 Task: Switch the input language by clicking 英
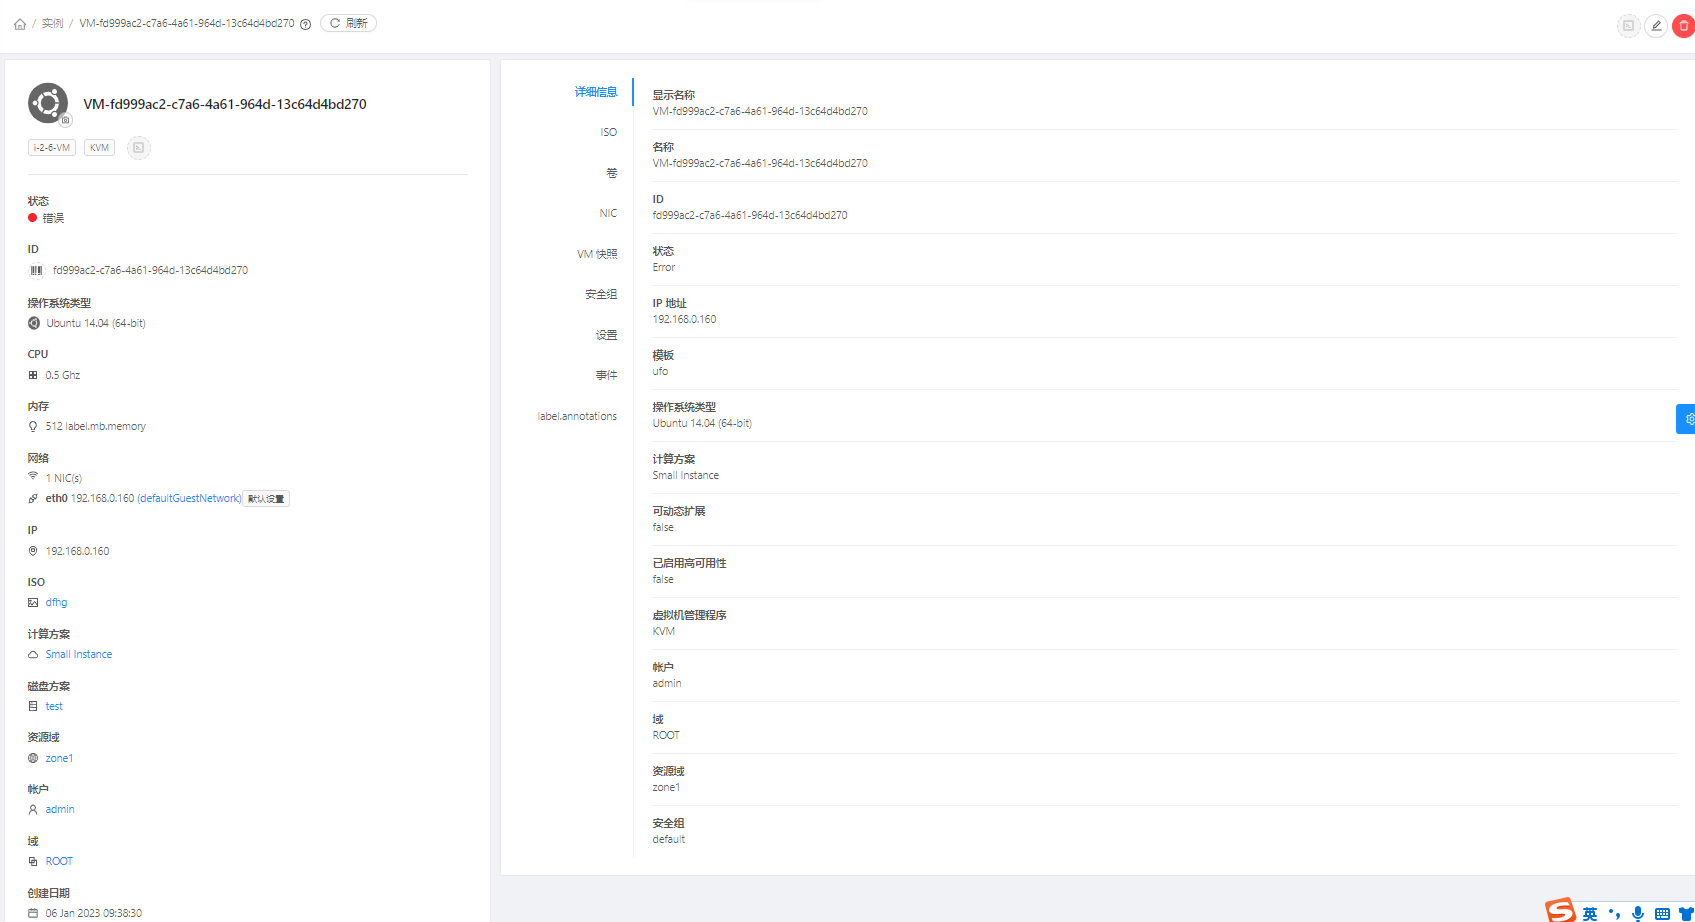[x=1590, y=913]
